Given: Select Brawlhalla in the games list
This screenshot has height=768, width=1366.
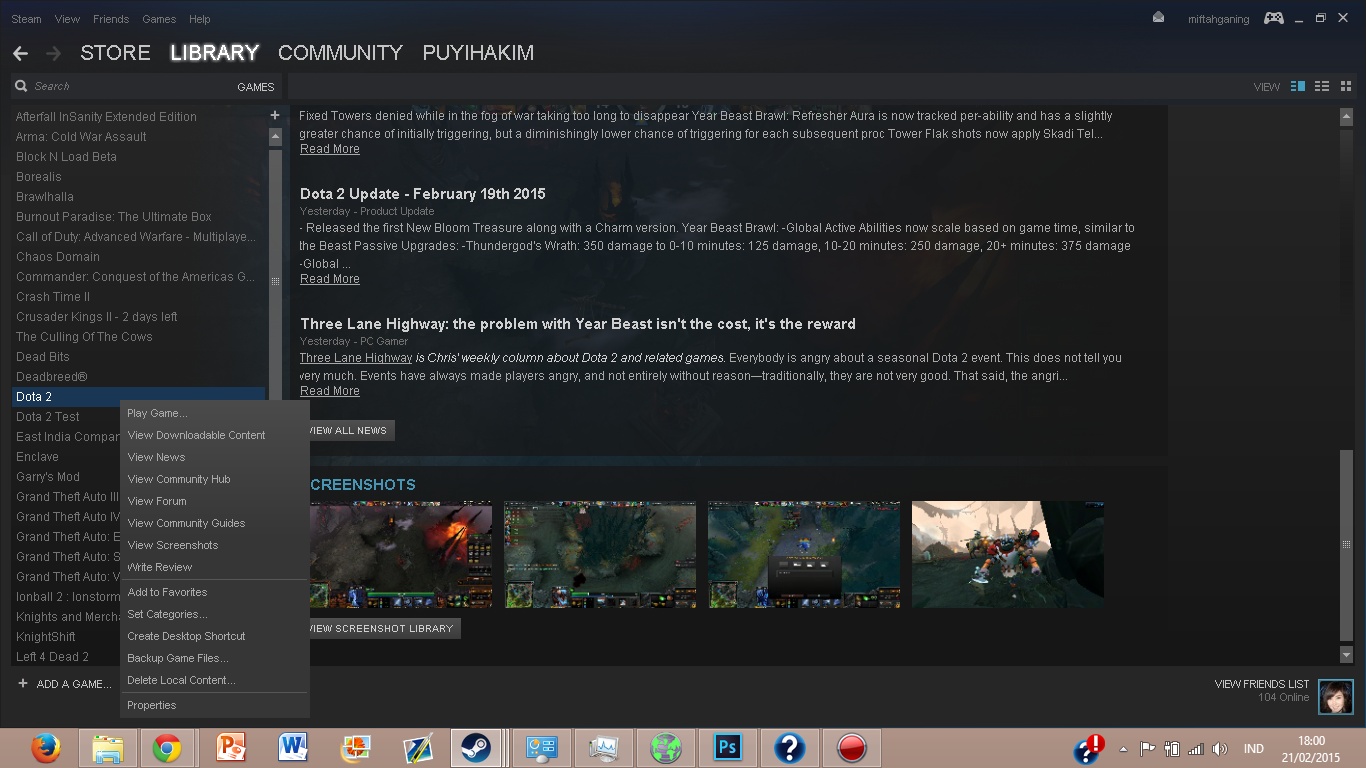Looking at the screenshot, I should point(45,197).
